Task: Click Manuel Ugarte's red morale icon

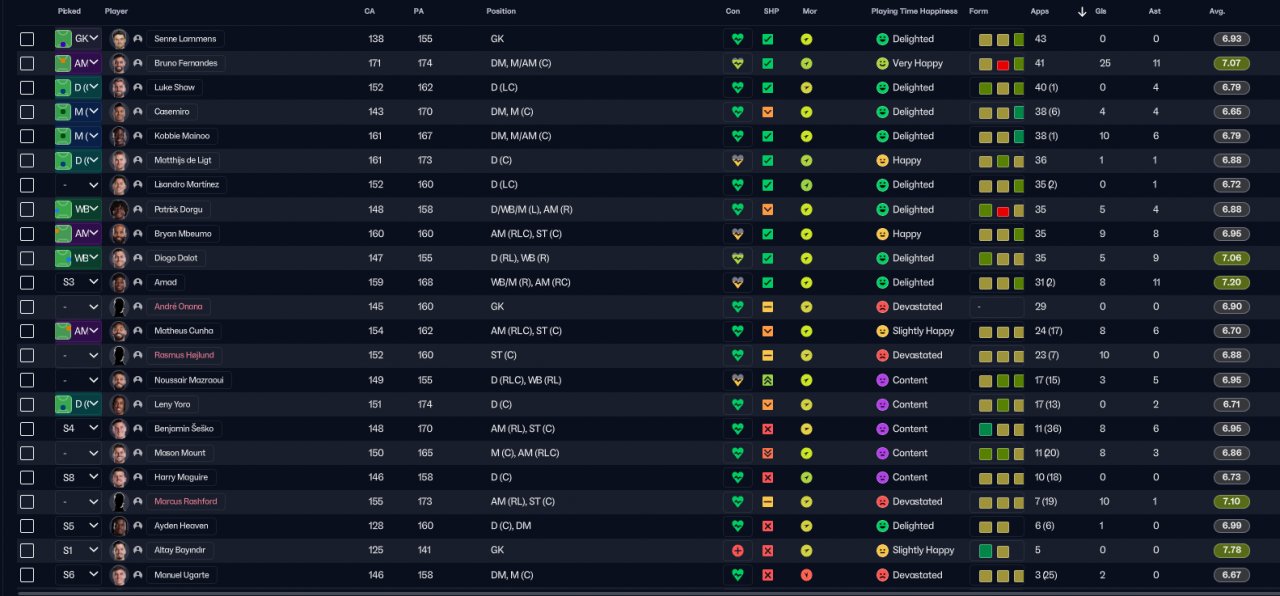Action: [x=807, y=575]
